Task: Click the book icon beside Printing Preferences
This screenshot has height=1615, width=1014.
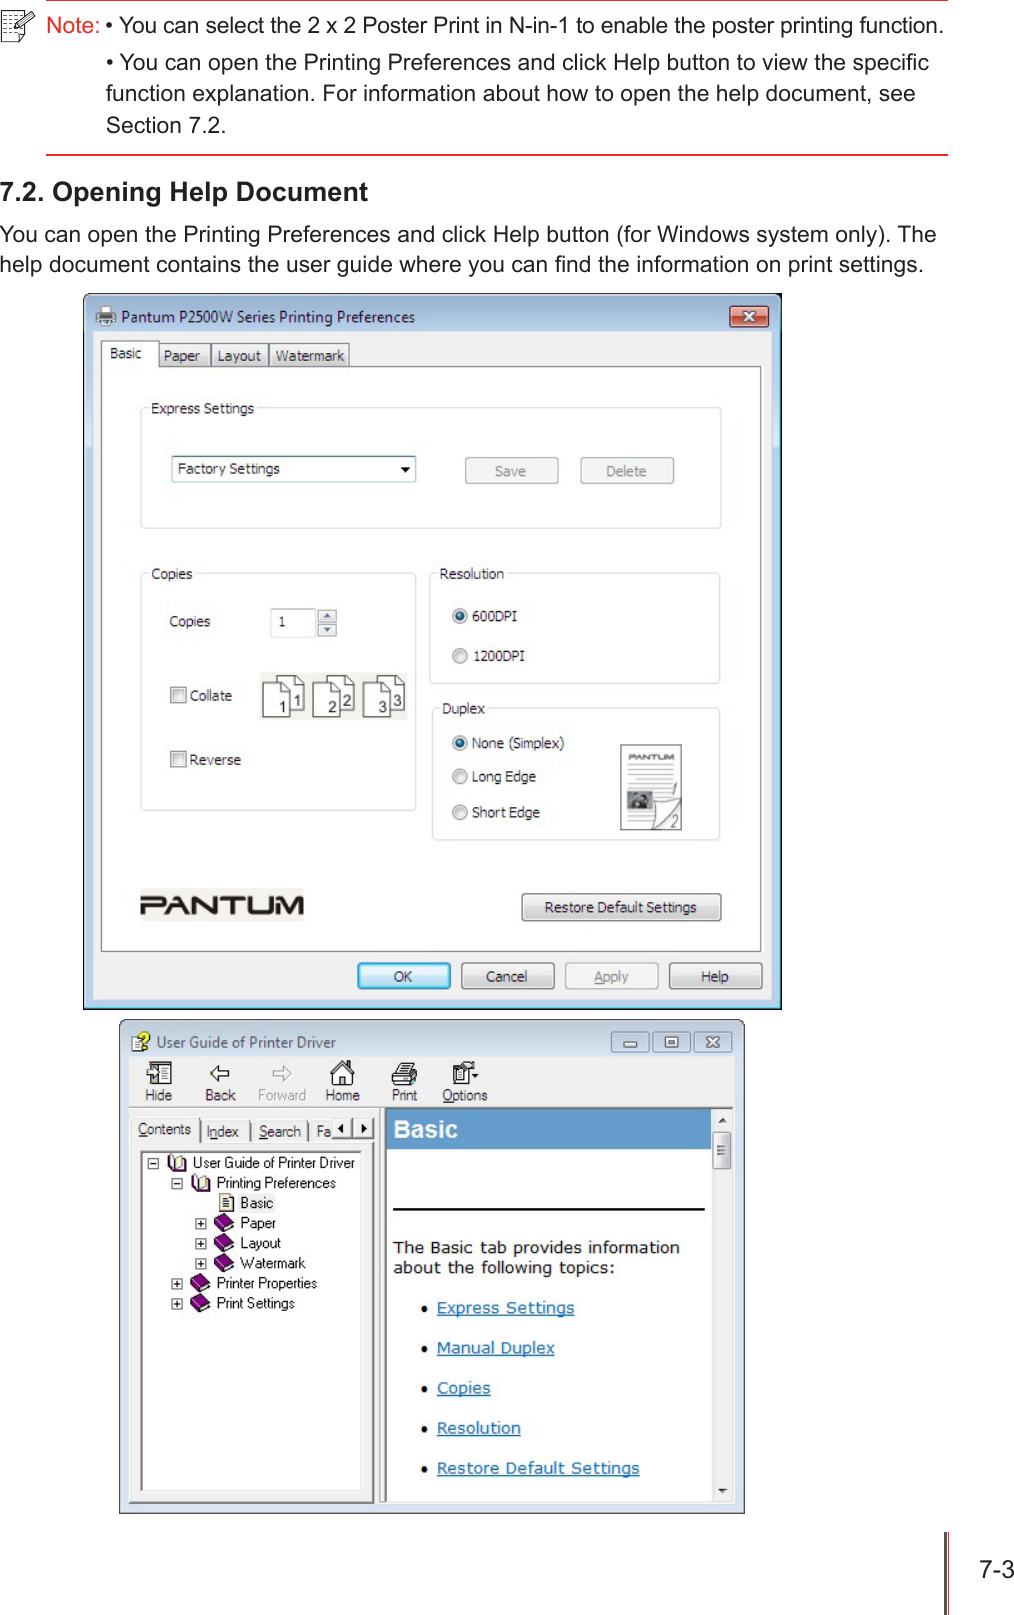Action: coord(201,1183)
